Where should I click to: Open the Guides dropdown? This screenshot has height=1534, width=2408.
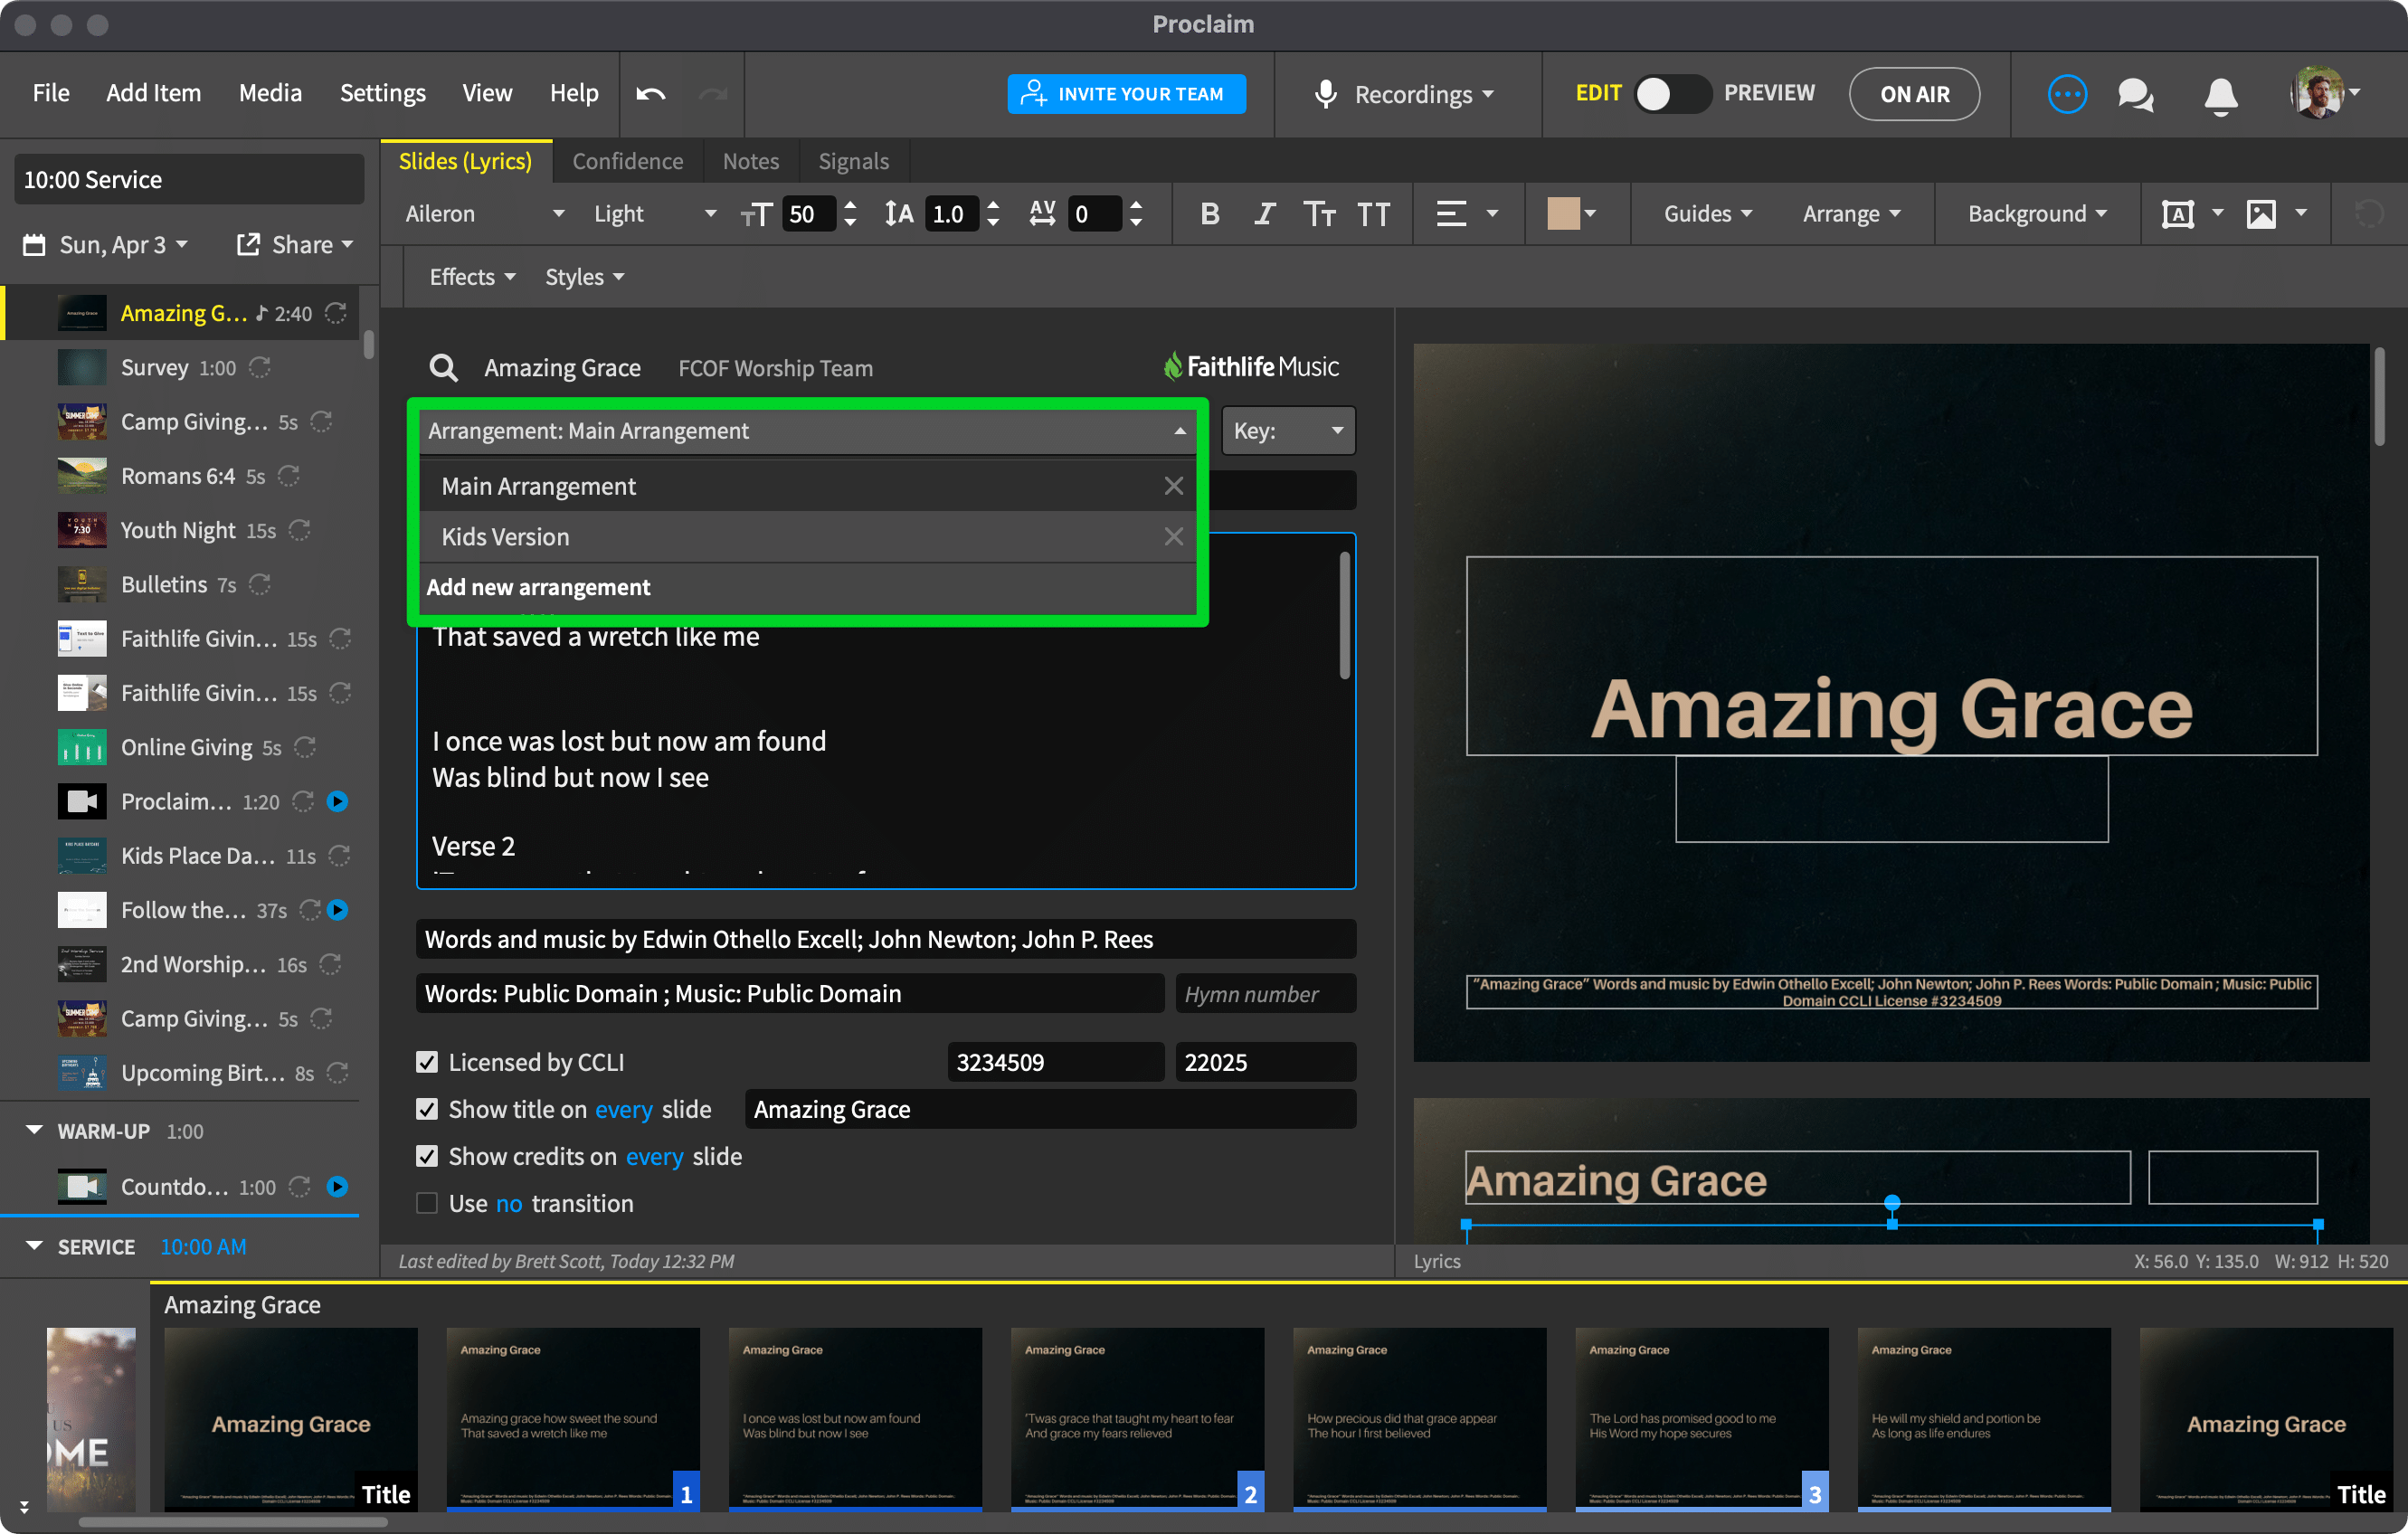click(1707, 213)
